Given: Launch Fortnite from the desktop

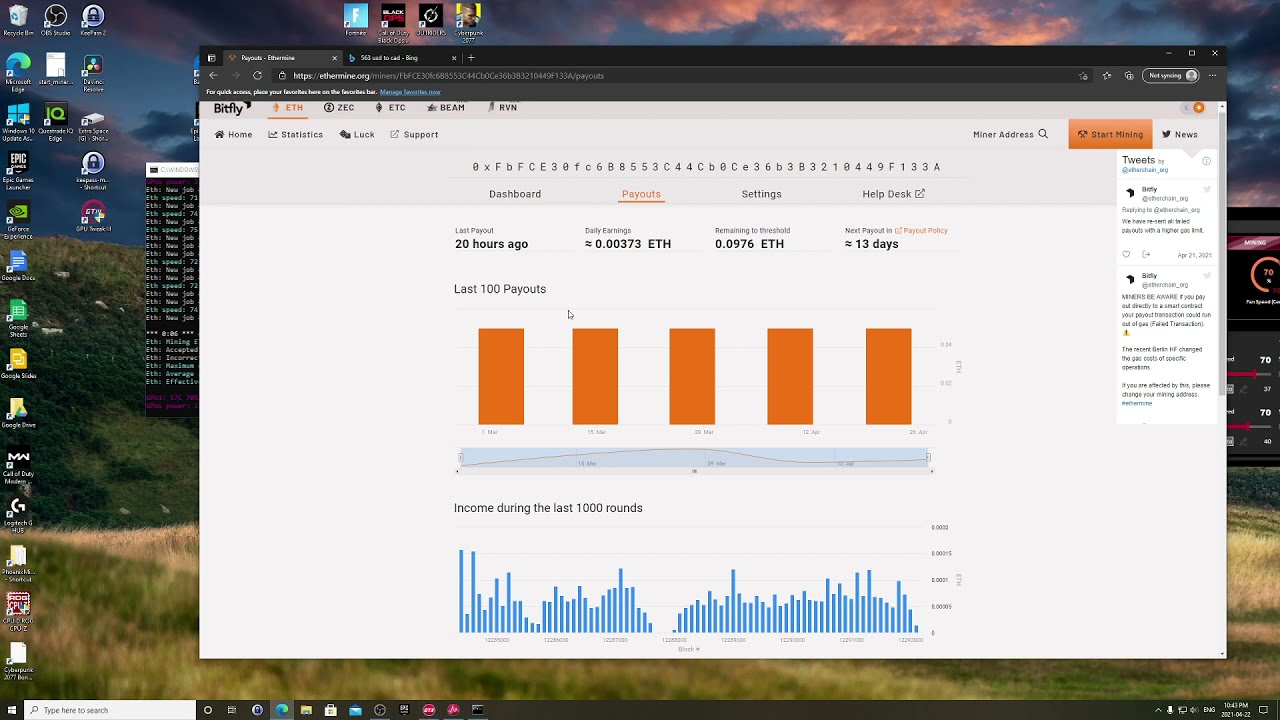Looking at the screenshot, I should pos(356,19).
